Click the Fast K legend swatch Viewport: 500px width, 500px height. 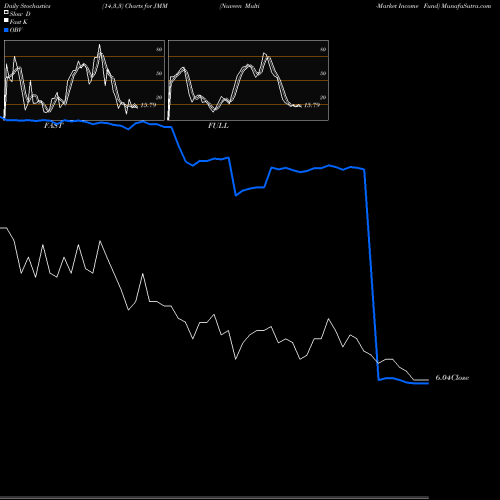pos(6,20)
